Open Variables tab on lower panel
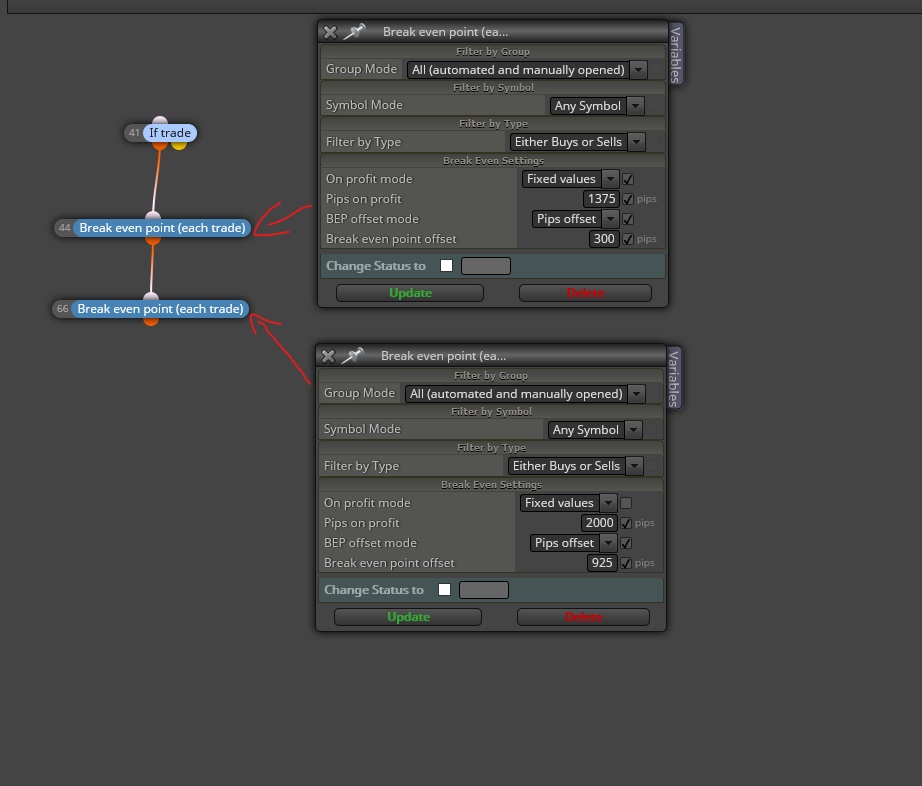The height and width of the screenshot is (786, 922). coord(674,378)
